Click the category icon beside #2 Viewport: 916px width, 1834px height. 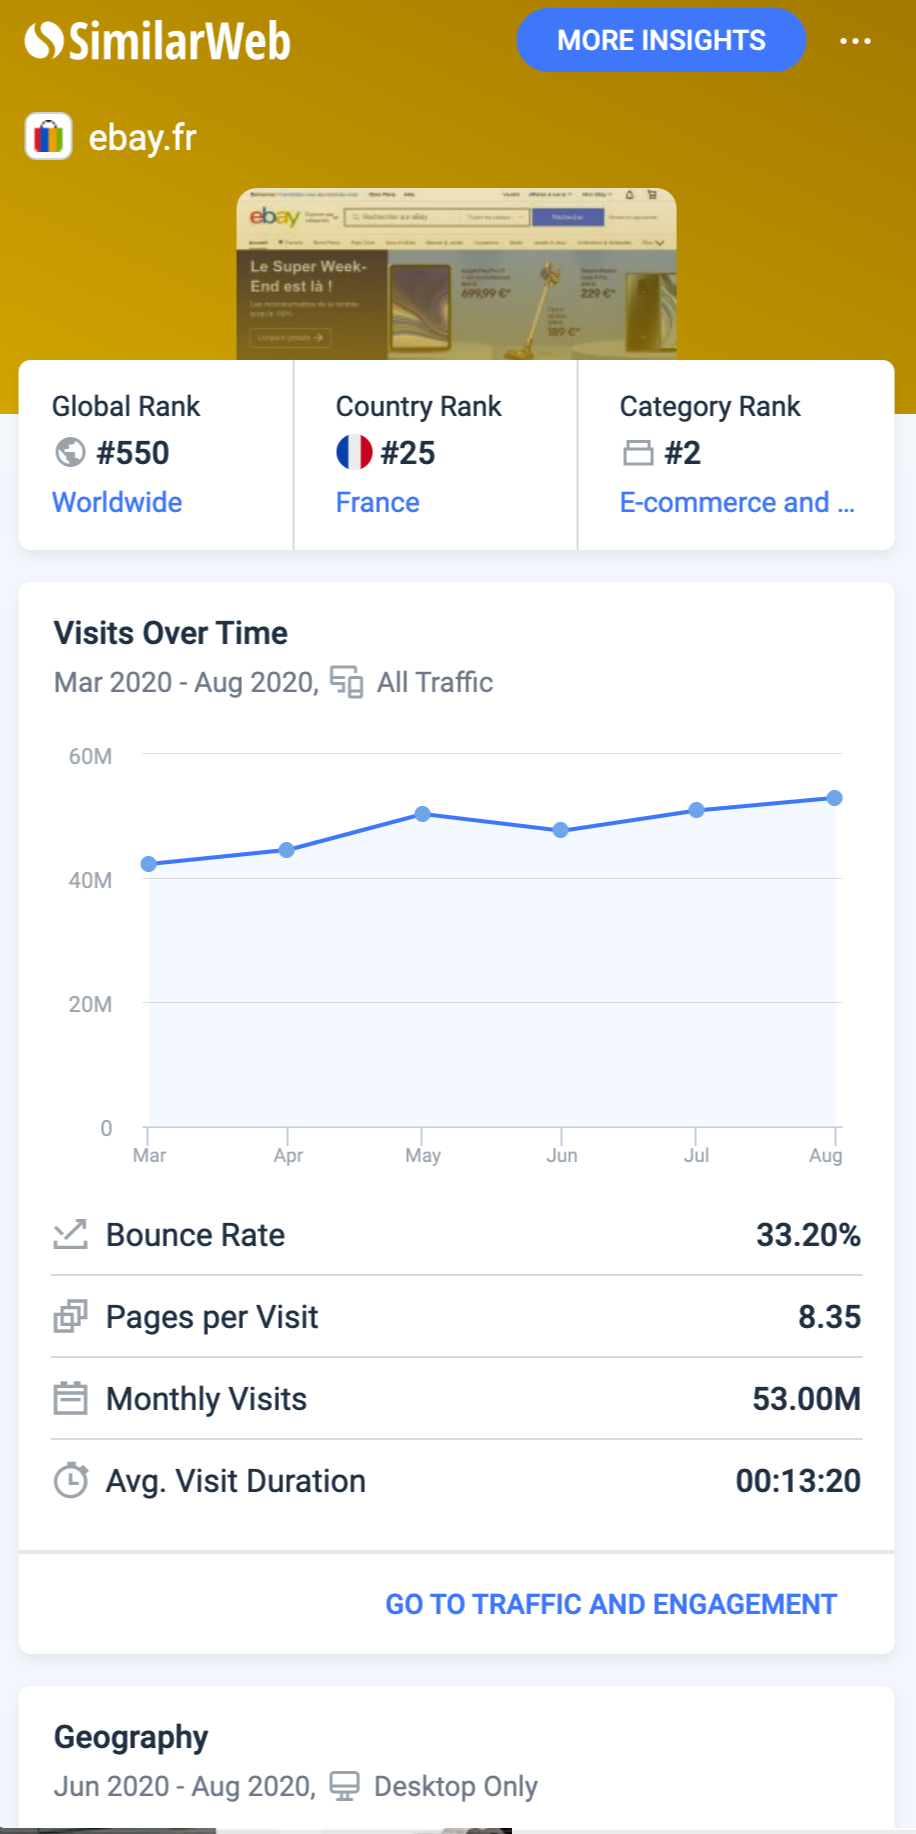638,453
